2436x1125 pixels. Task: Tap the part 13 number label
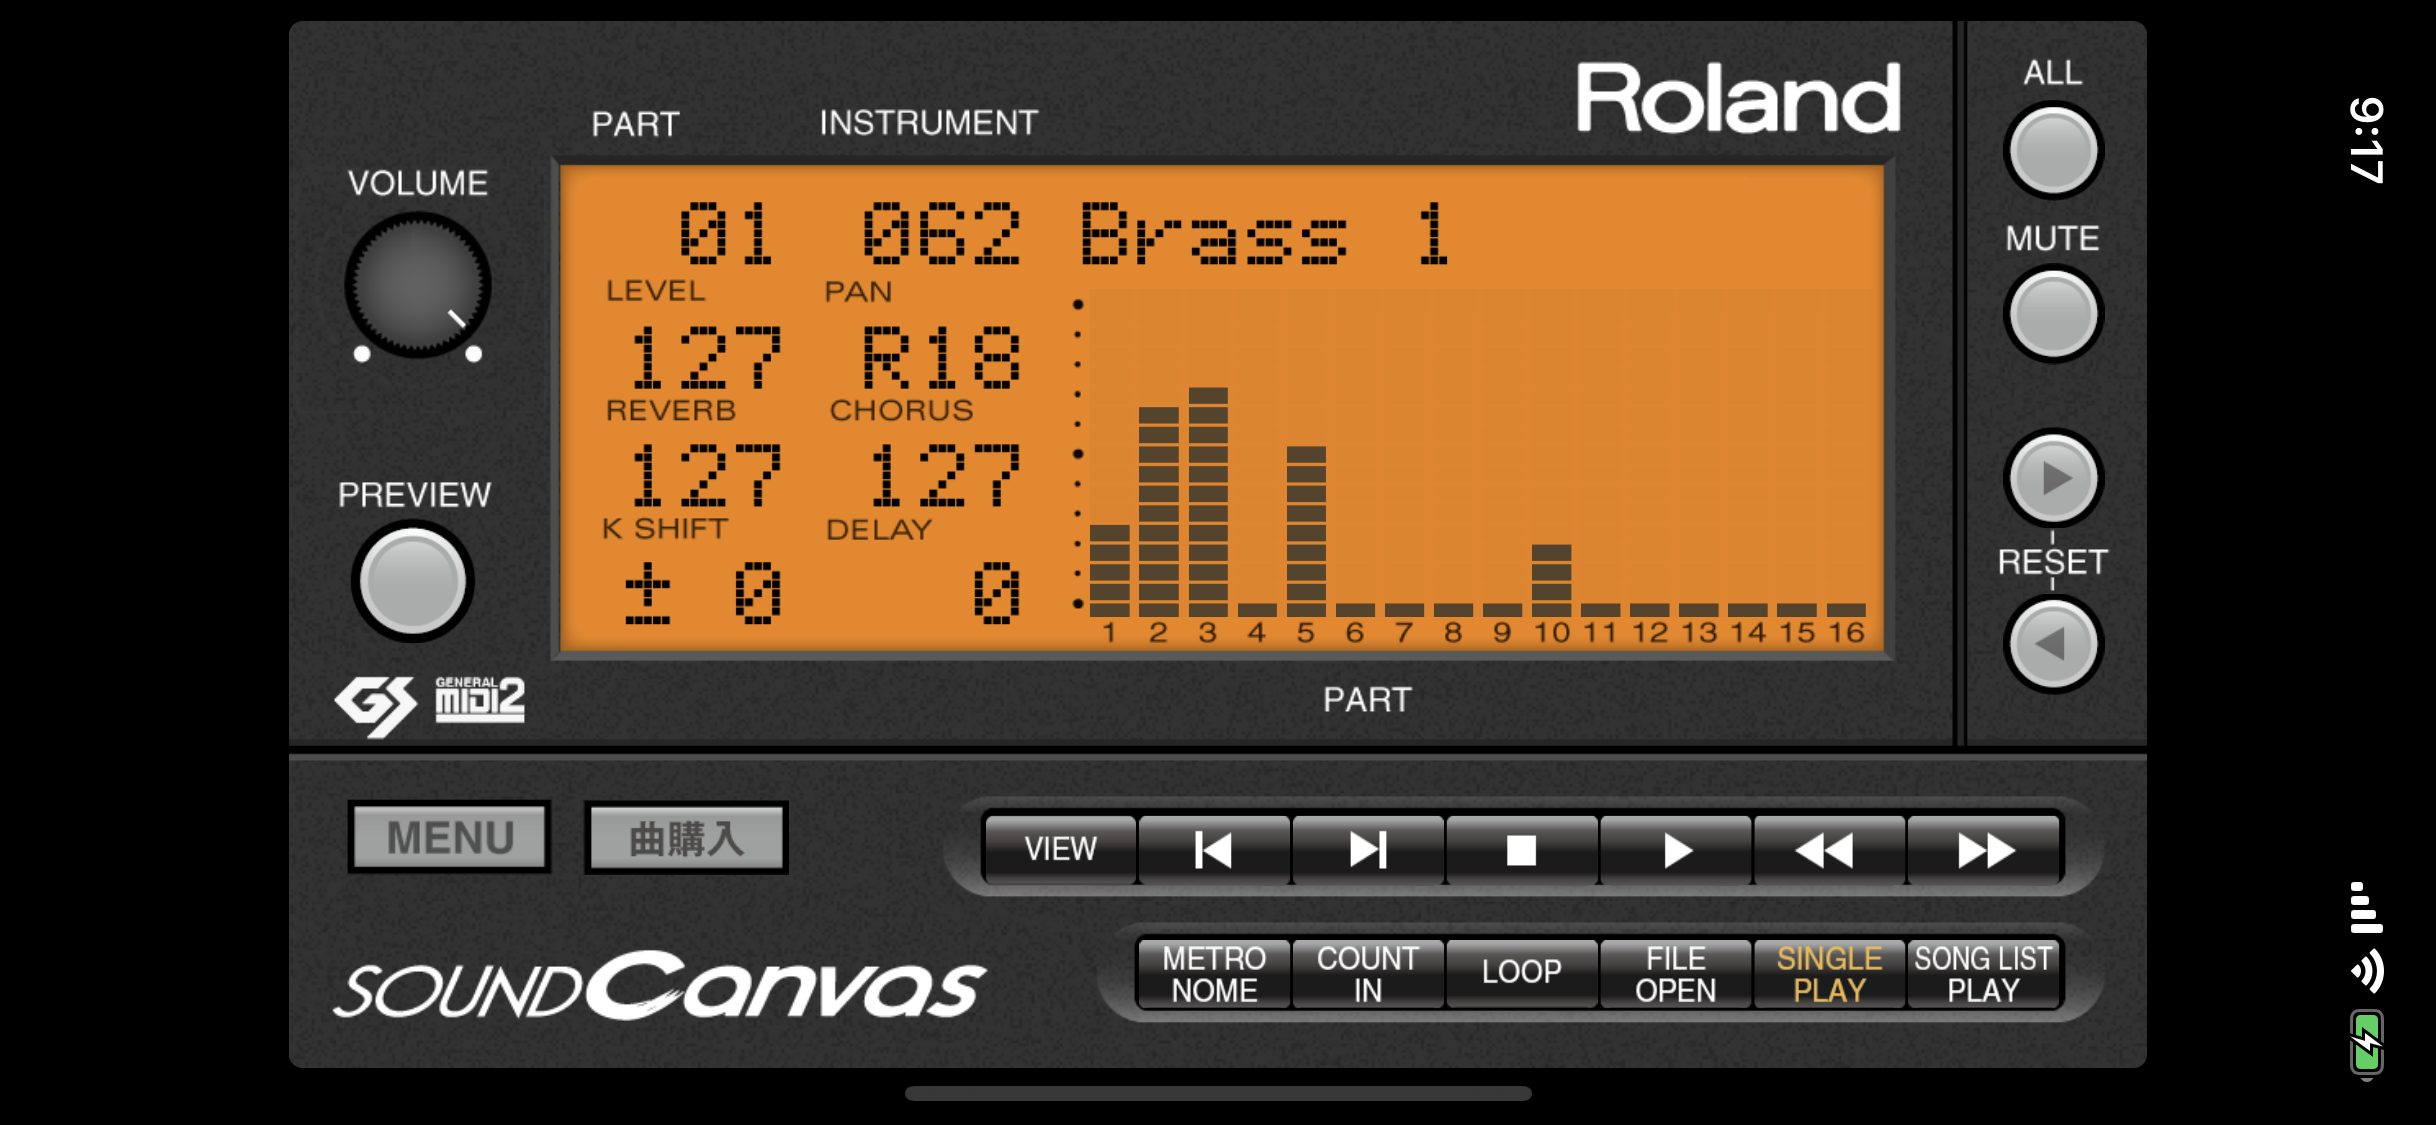[x=1699, y=633]
